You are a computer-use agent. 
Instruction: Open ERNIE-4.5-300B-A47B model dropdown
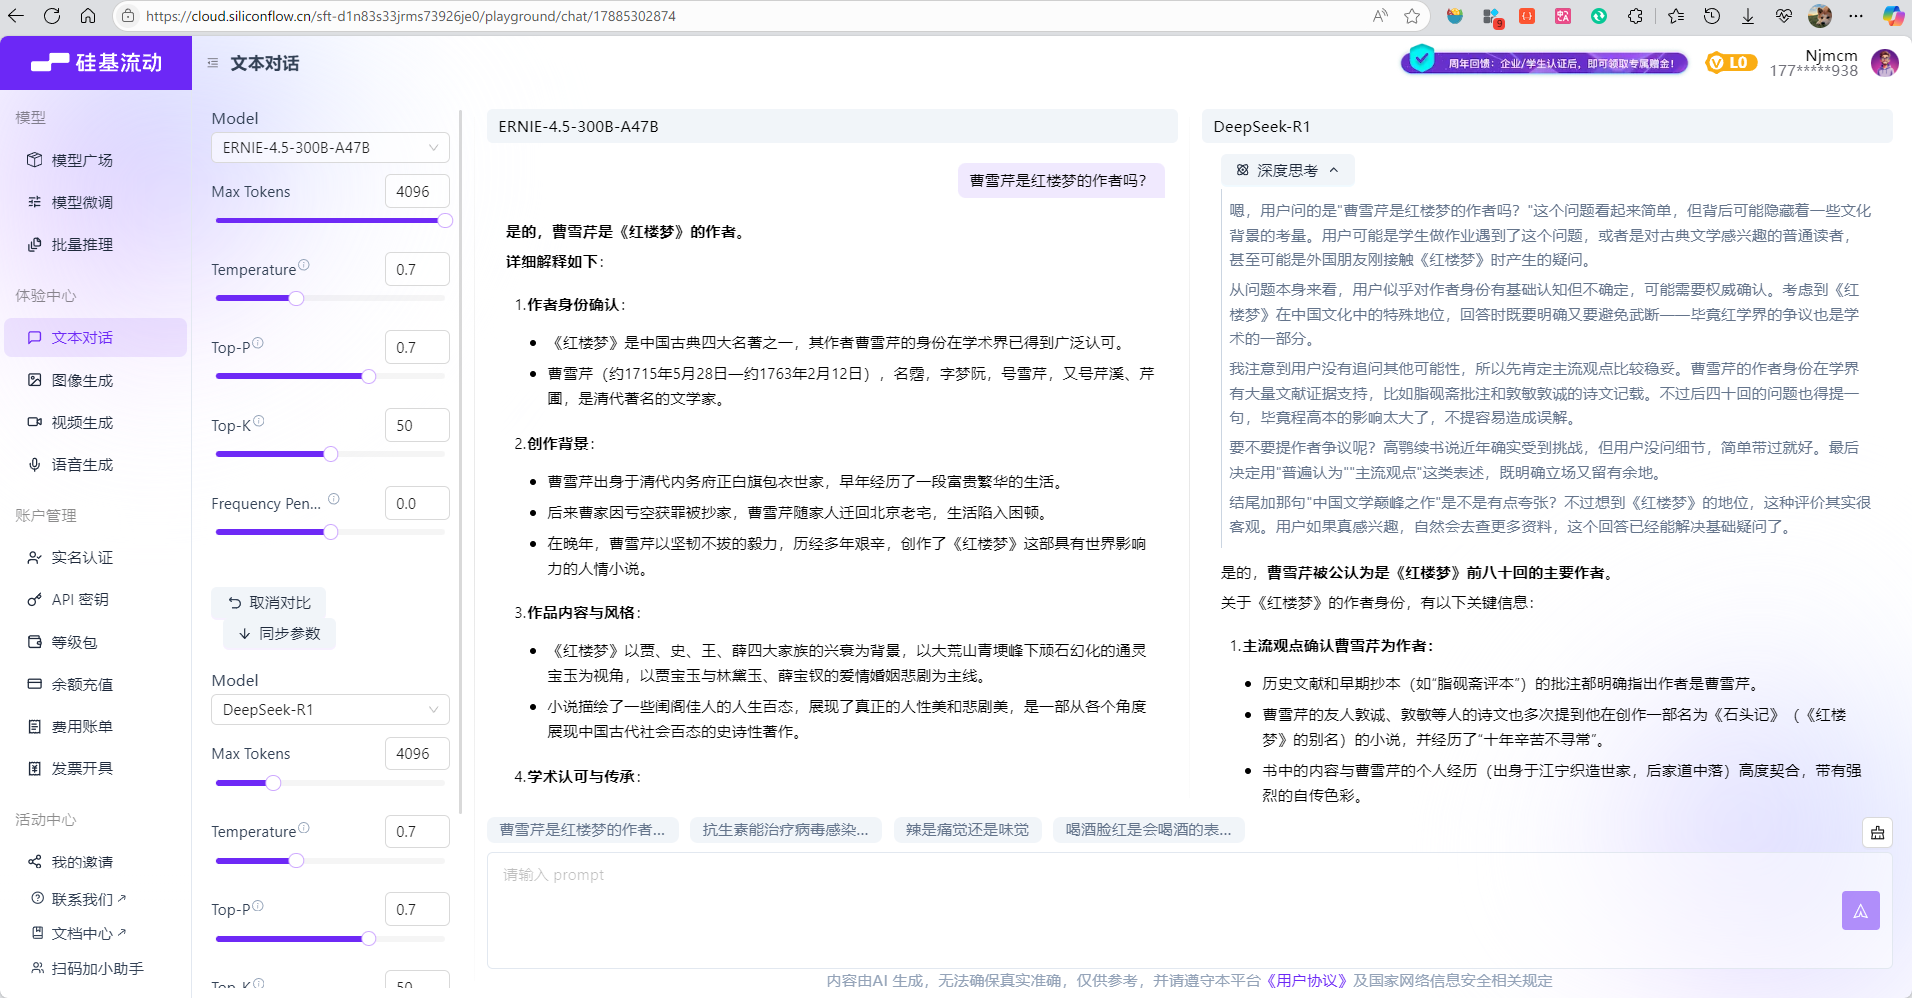point(330,147)
